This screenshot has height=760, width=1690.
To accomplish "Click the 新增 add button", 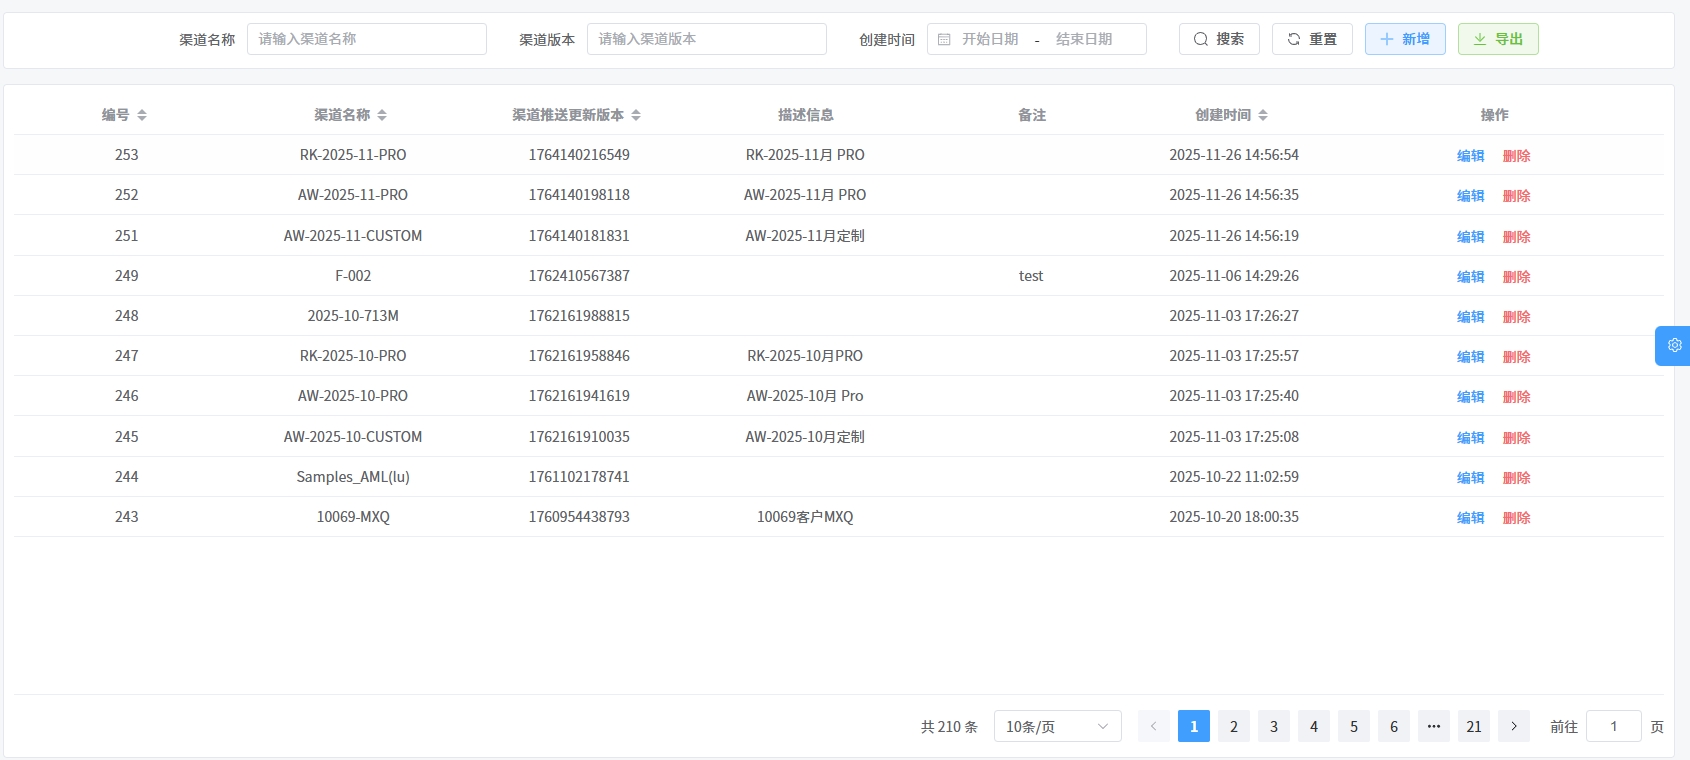I will click(x=1404, y=39).
